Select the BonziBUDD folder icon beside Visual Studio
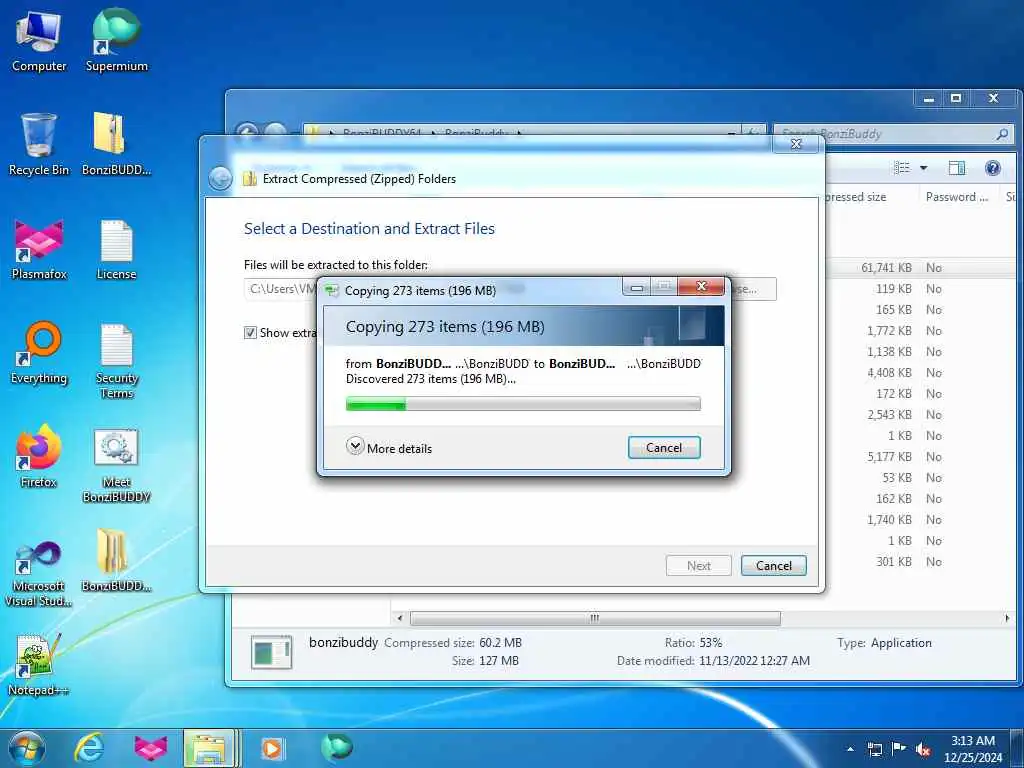This screenshot has height=768, width=1024. [x=116, y=560]
